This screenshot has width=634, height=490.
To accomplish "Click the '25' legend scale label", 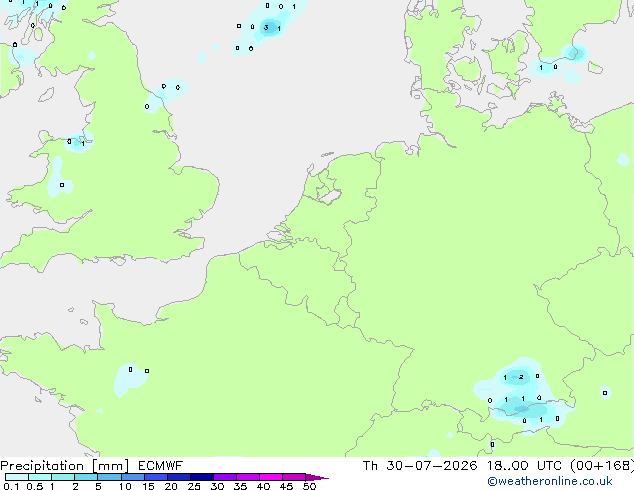I will (194, 486).
